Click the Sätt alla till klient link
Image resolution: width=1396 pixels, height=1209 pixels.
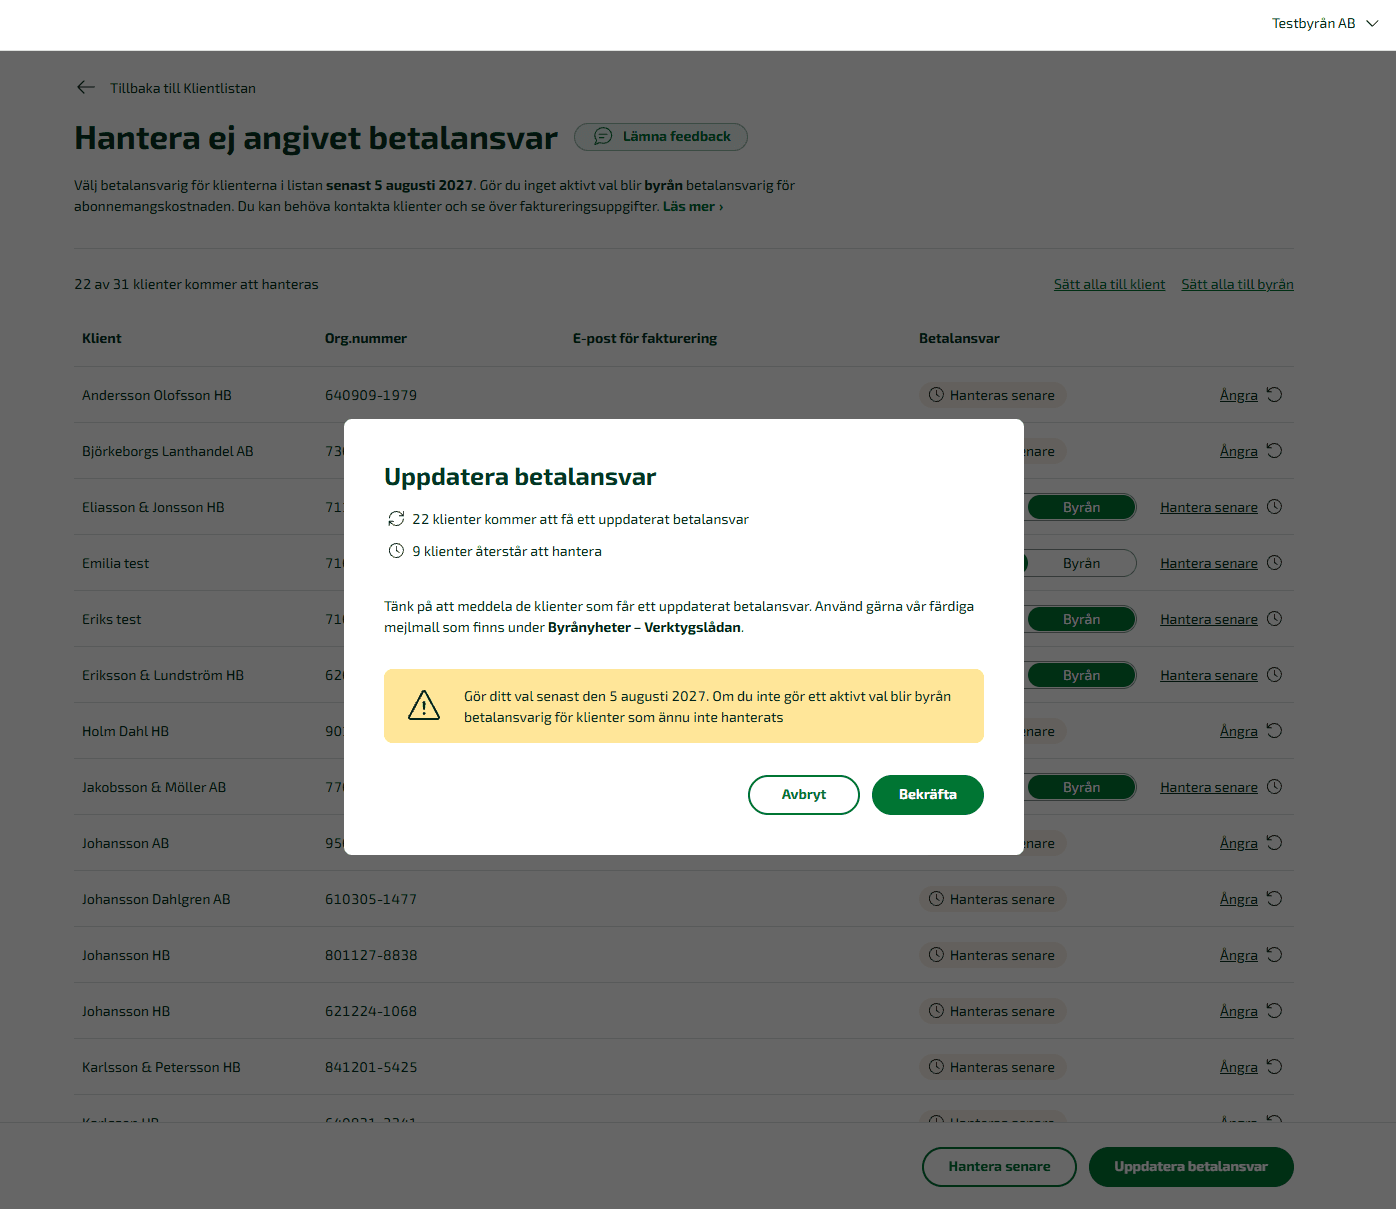tap(1109, 285)
